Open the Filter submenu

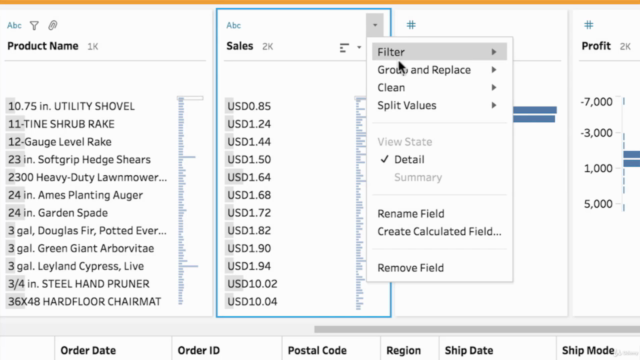pos(439,52)
